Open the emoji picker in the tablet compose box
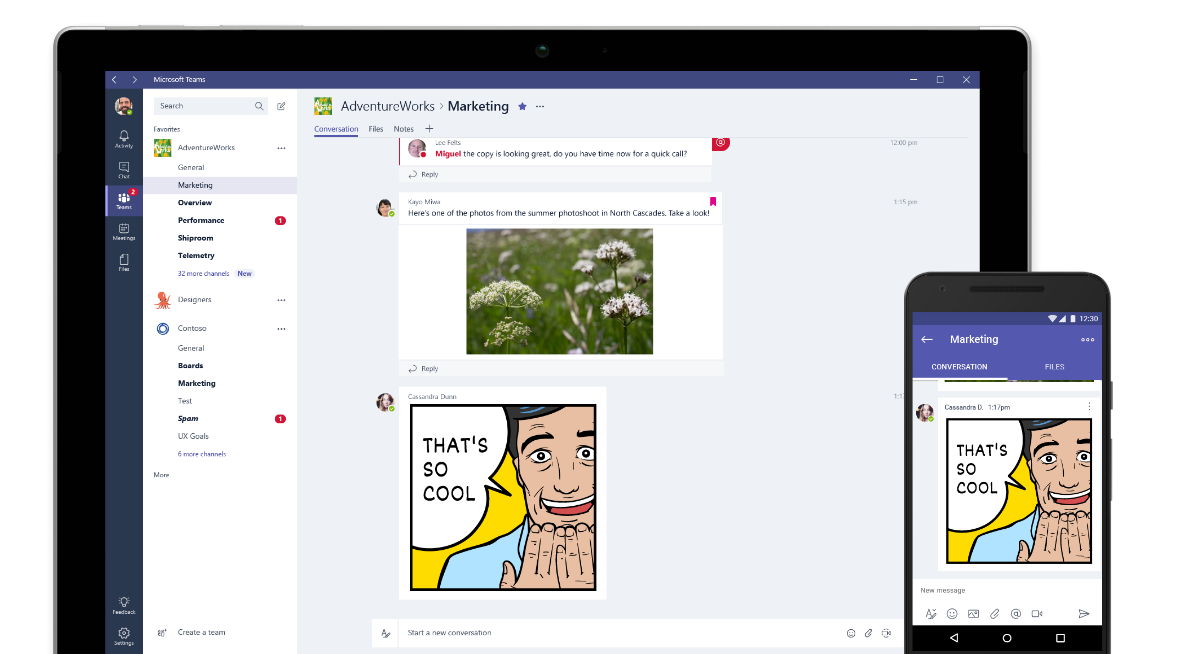 point(851,633)
